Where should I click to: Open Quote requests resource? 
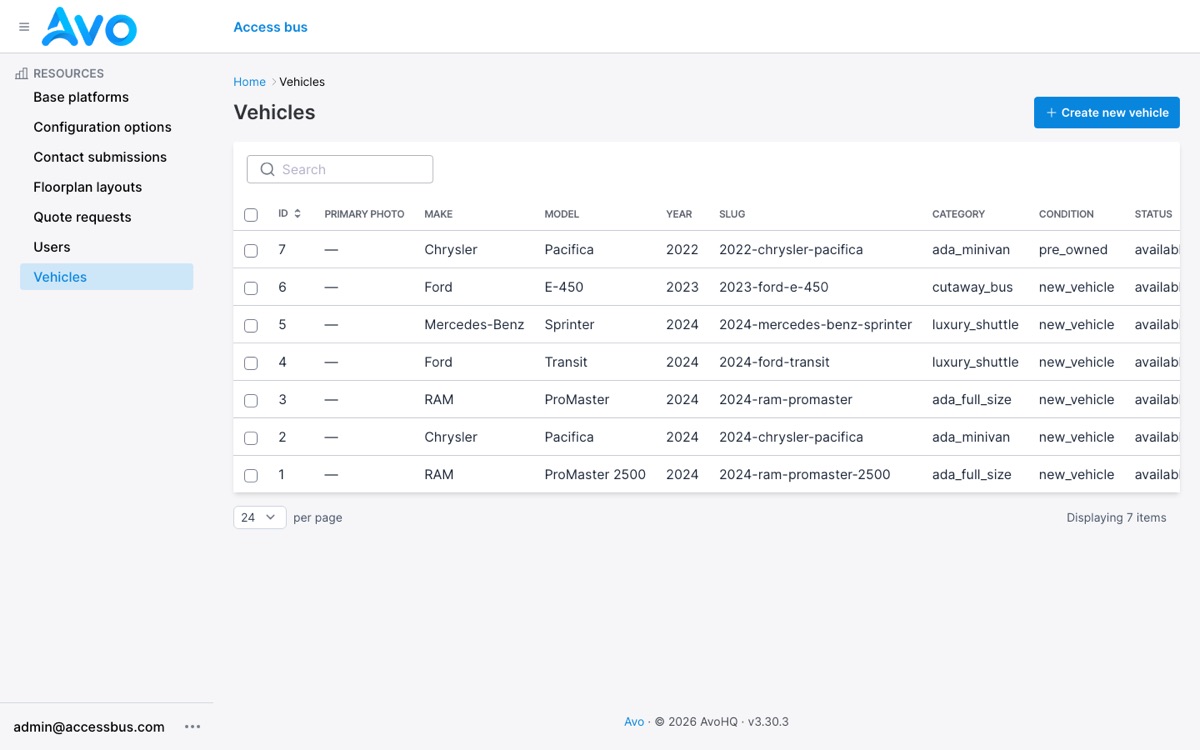pos(82,217)
